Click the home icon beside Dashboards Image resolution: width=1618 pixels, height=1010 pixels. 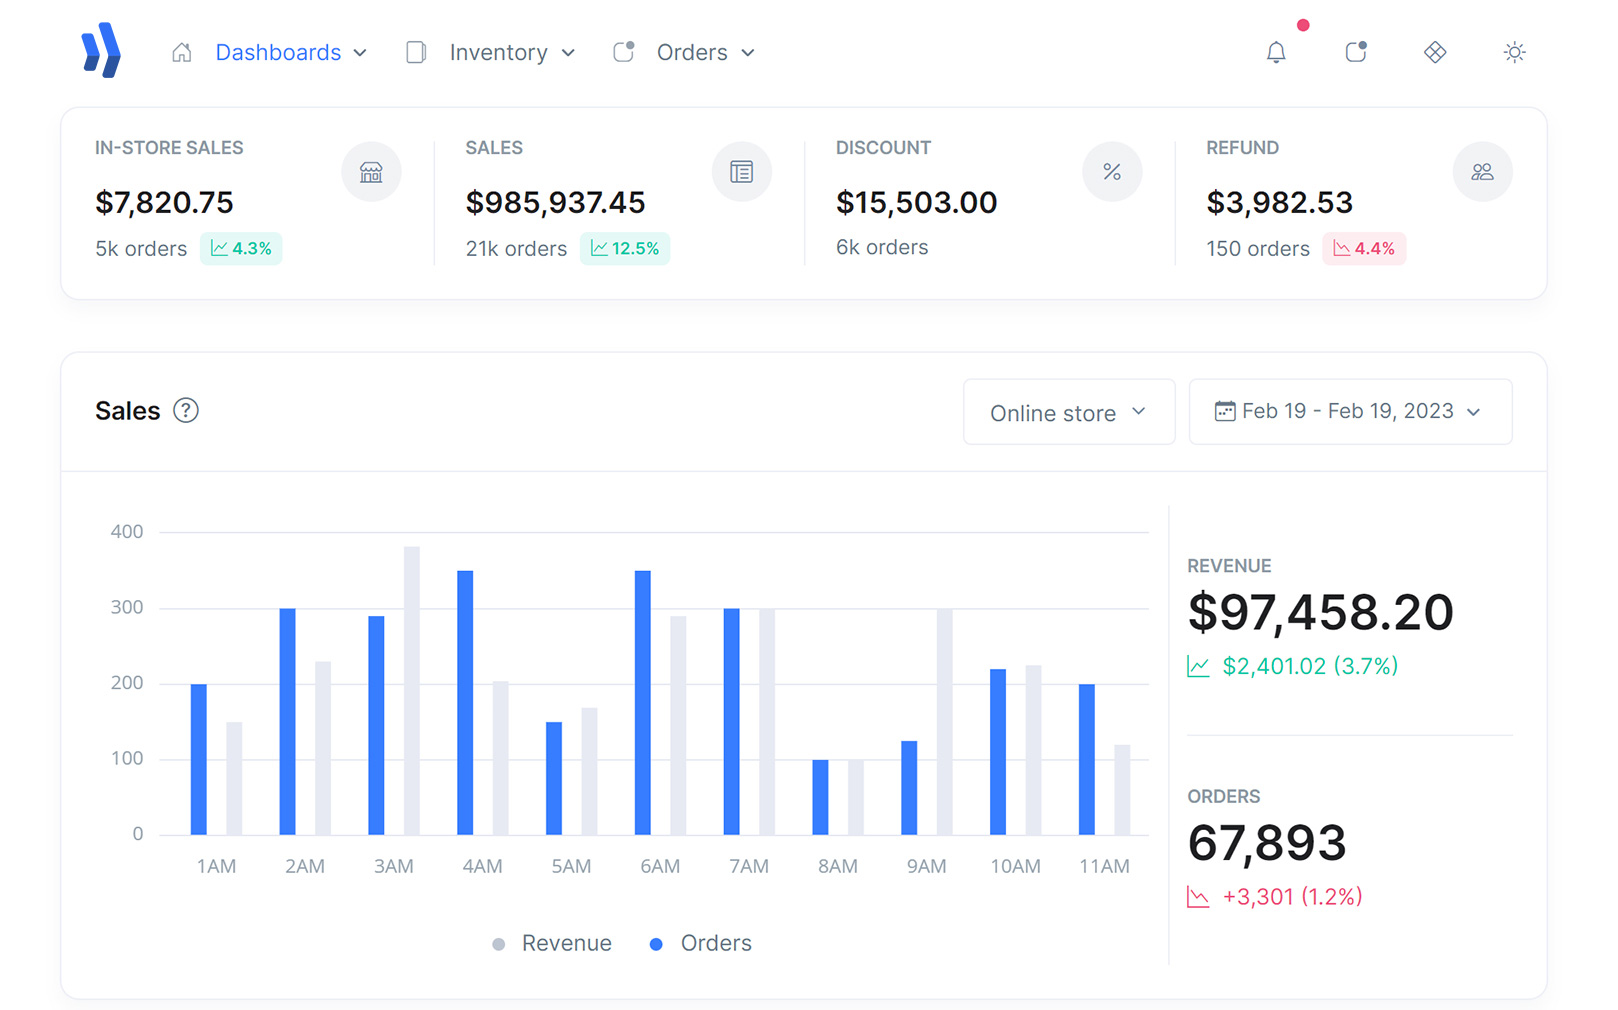click(182, 52)
